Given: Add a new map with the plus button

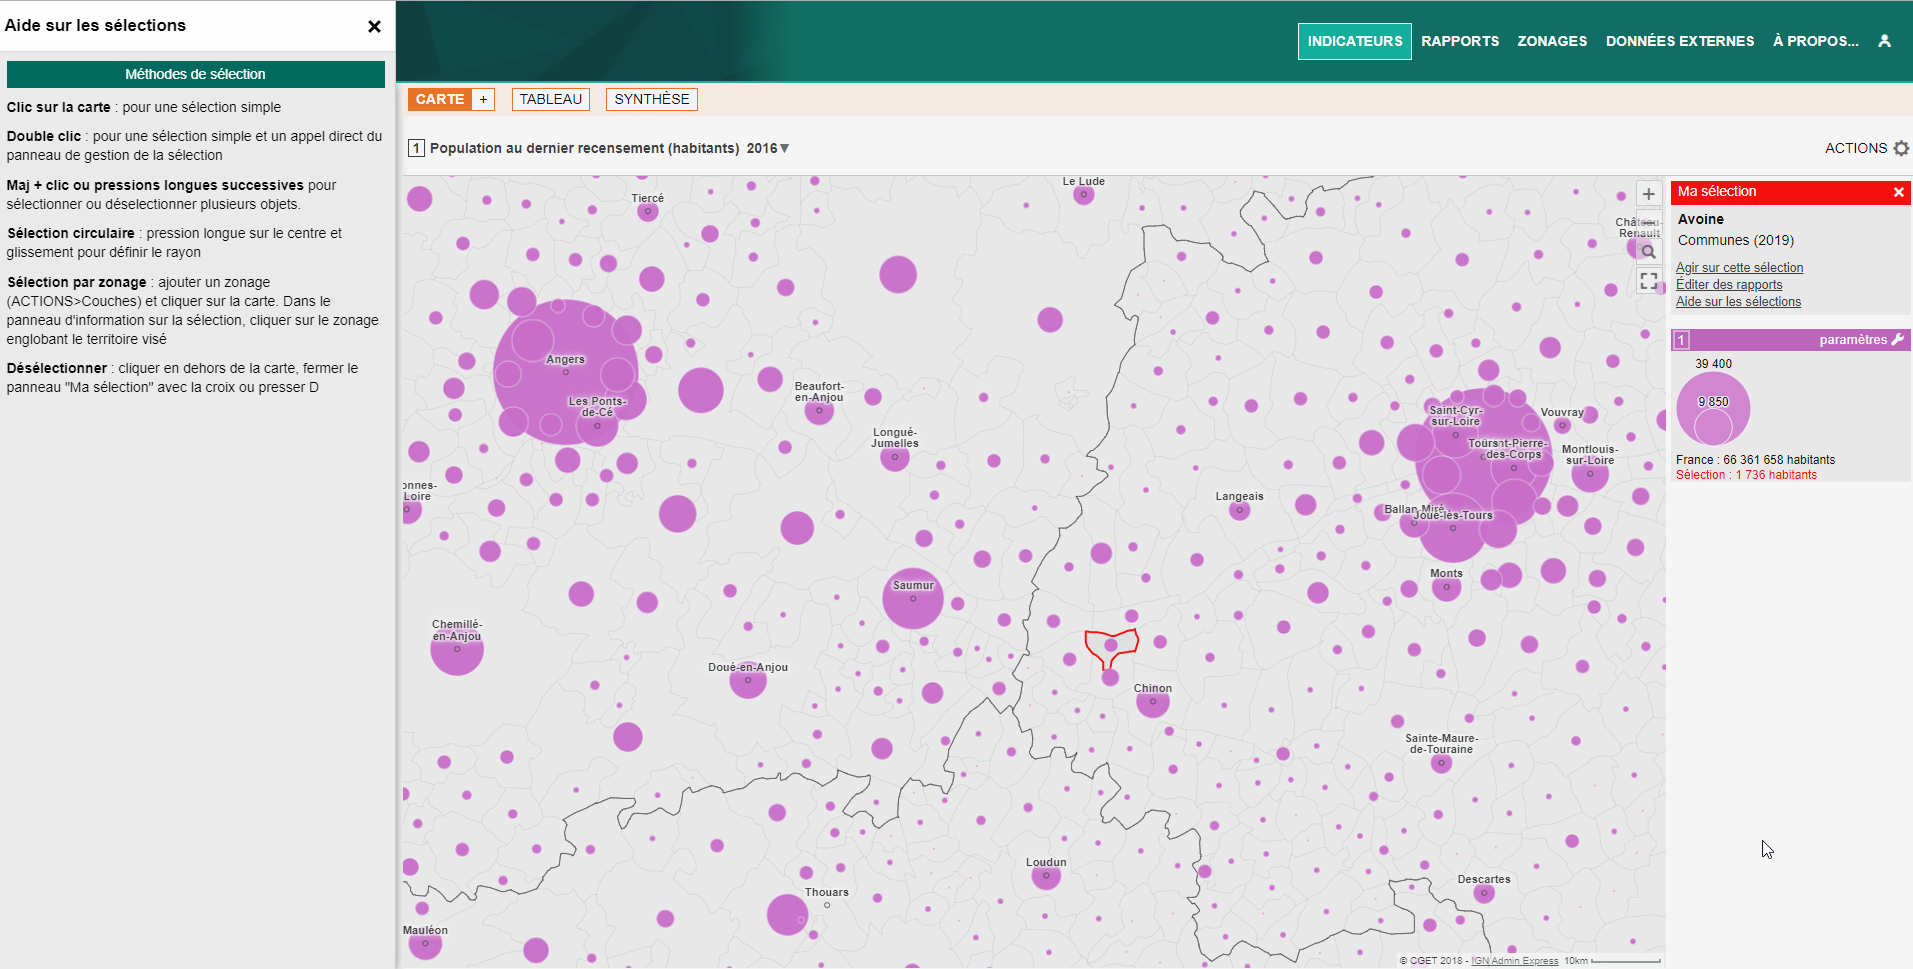Looking at the screenshot, I should pyautogui.click(x=483, y=99).
